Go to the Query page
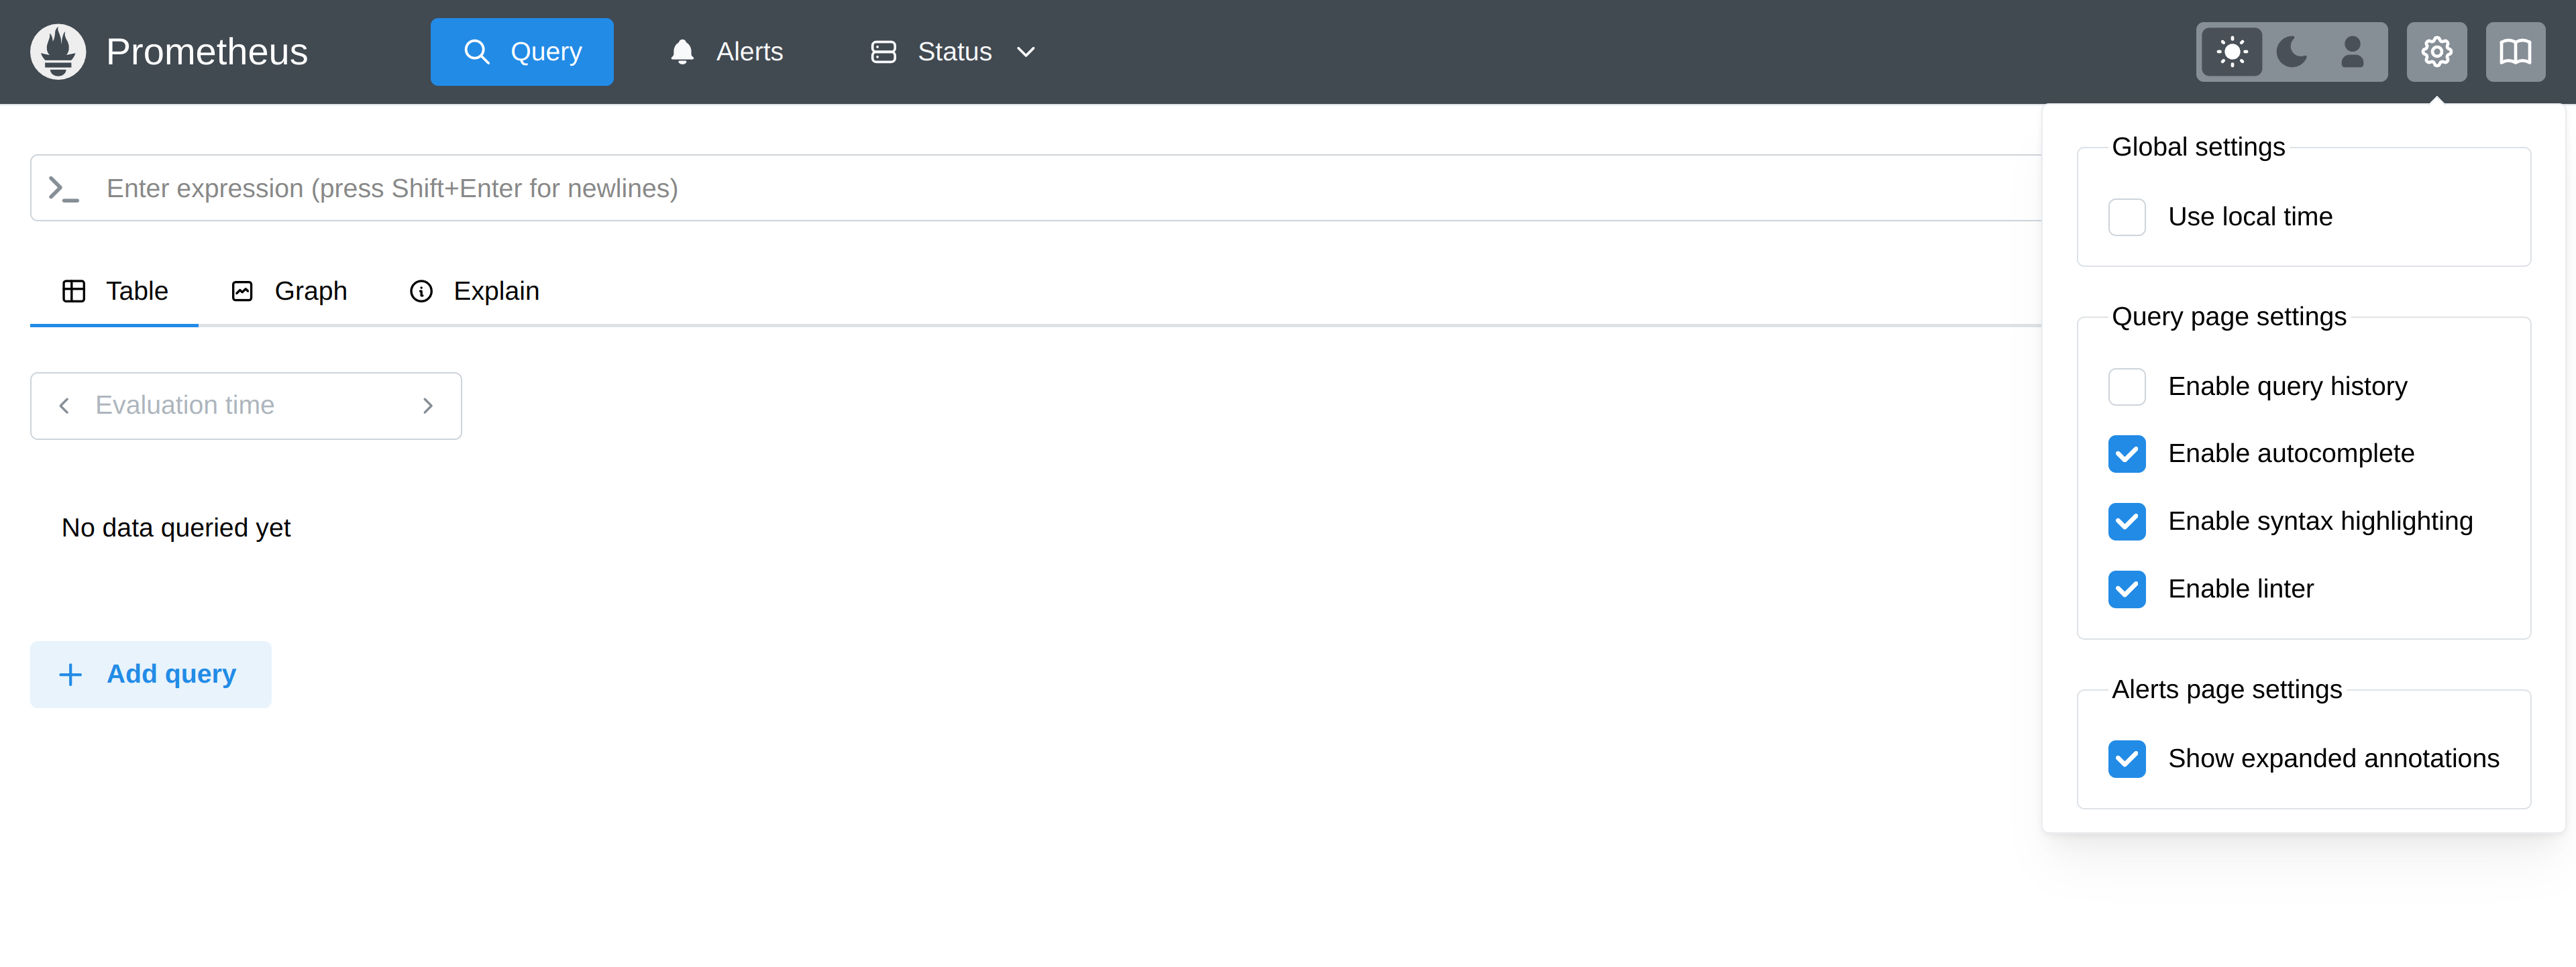 pyautogui.click(x=522, y=52)
